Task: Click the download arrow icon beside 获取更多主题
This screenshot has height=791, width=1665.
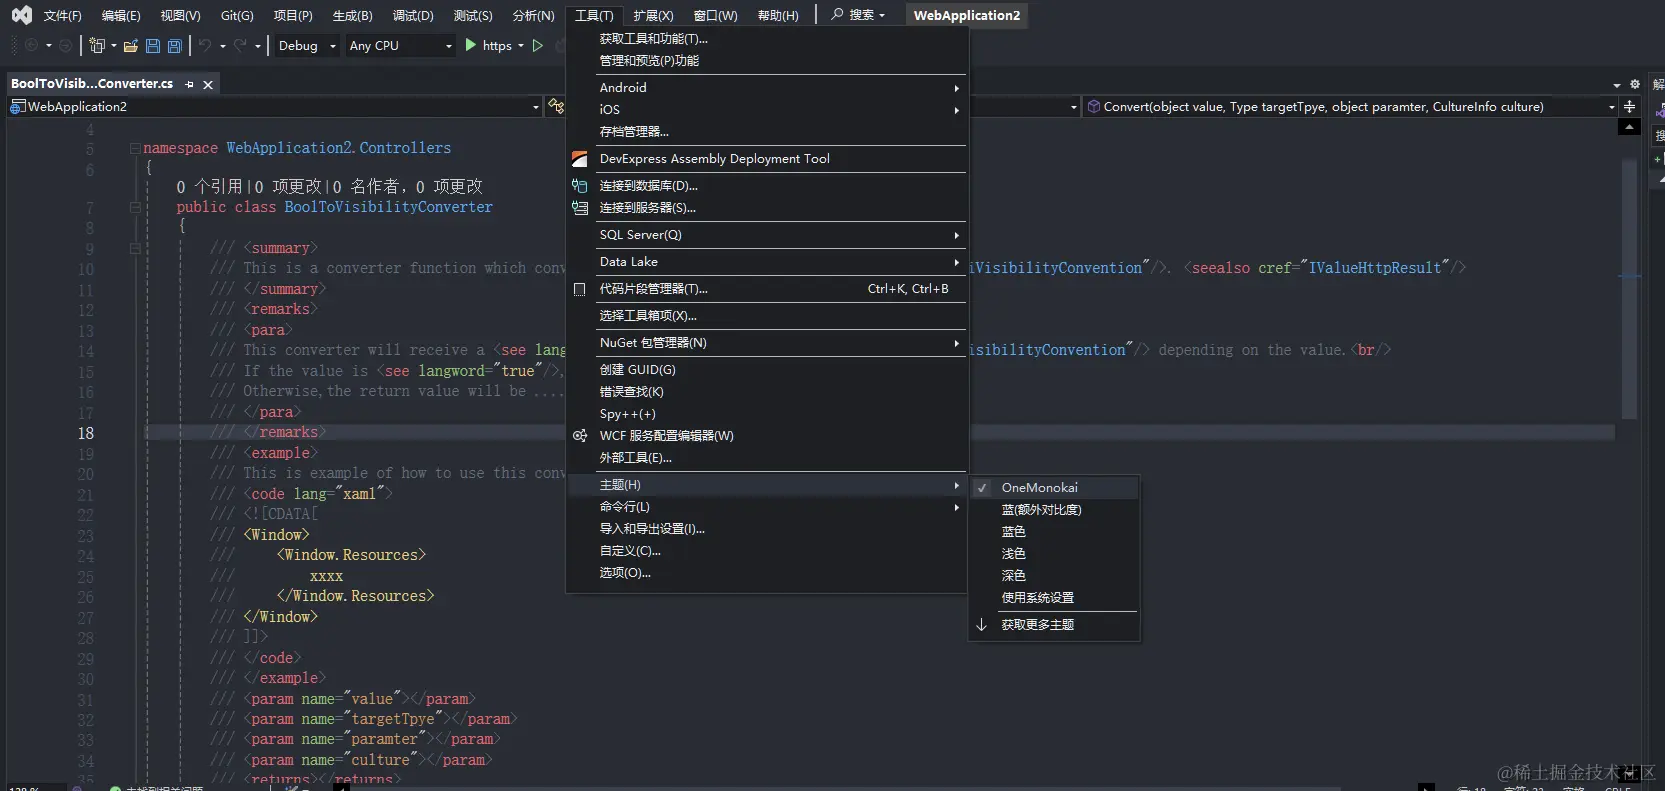Action: 982,625
